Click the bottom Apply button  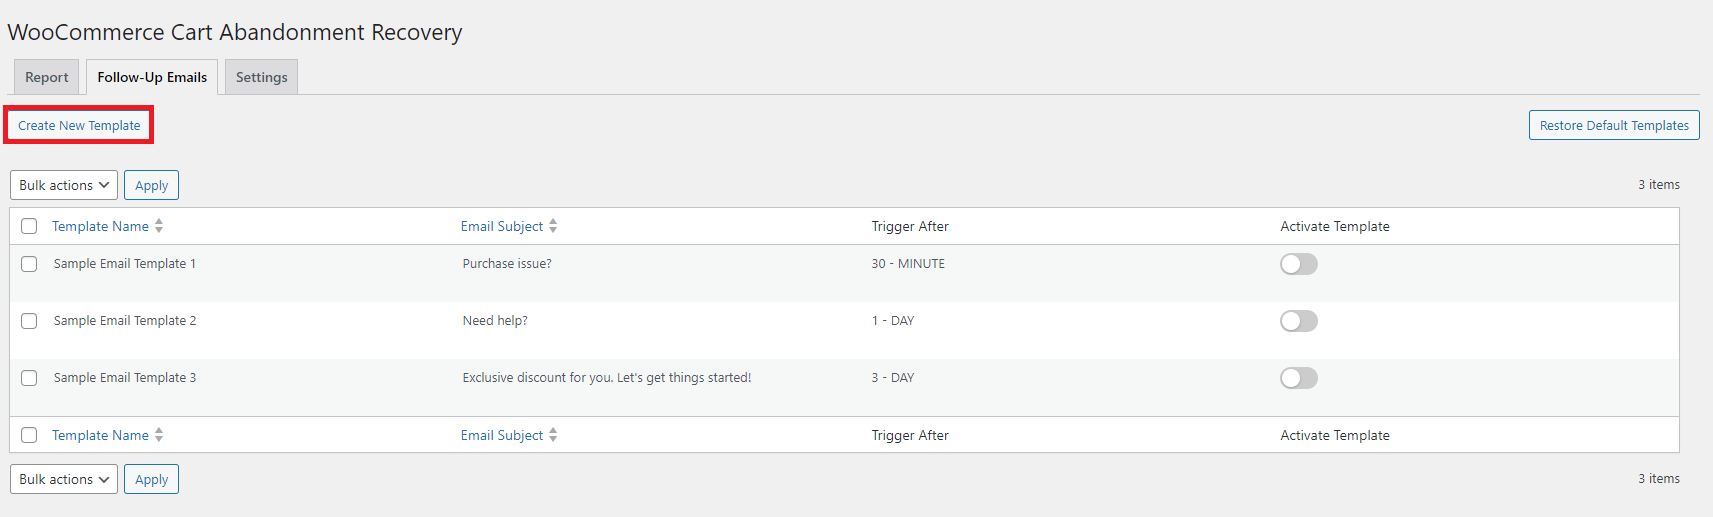151,479
